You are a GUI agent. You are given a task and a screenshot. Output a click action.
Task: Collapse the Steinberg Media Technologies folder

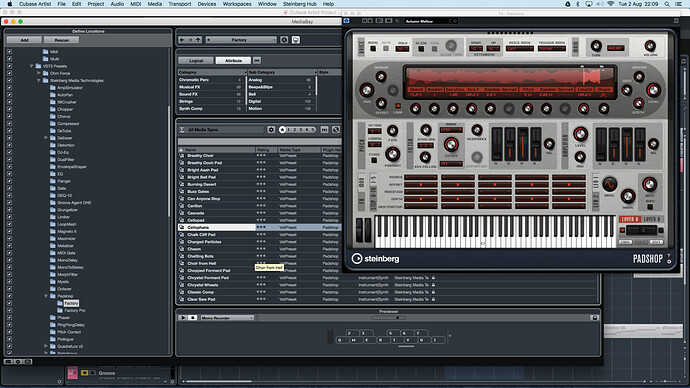coord(39,81)
